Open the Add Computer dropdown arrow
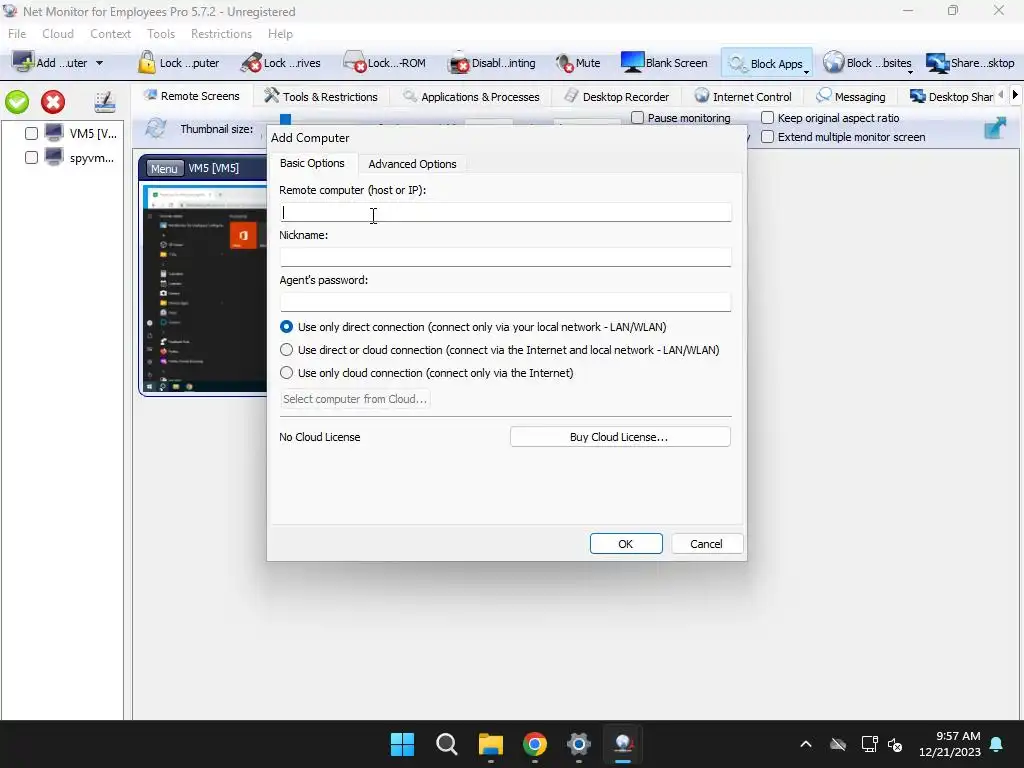The height and width of the screenshot is (768, 1024). click(99, 63)
